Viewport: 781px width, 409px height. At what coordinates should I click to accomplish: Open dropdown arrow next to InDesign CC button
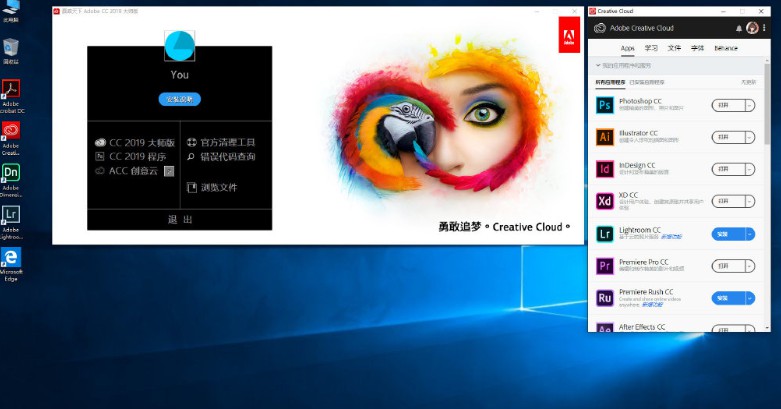750,169
